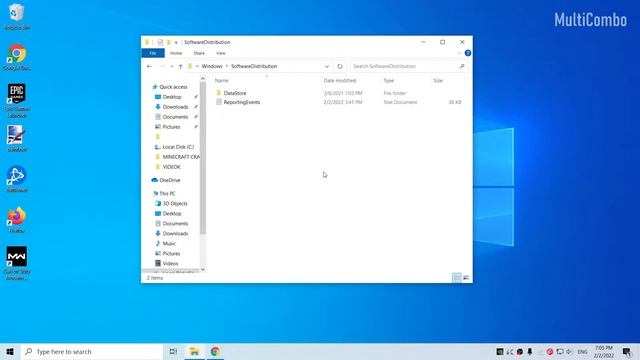Open the File menu tab
The image size is (640, 360).
point(153,53)
